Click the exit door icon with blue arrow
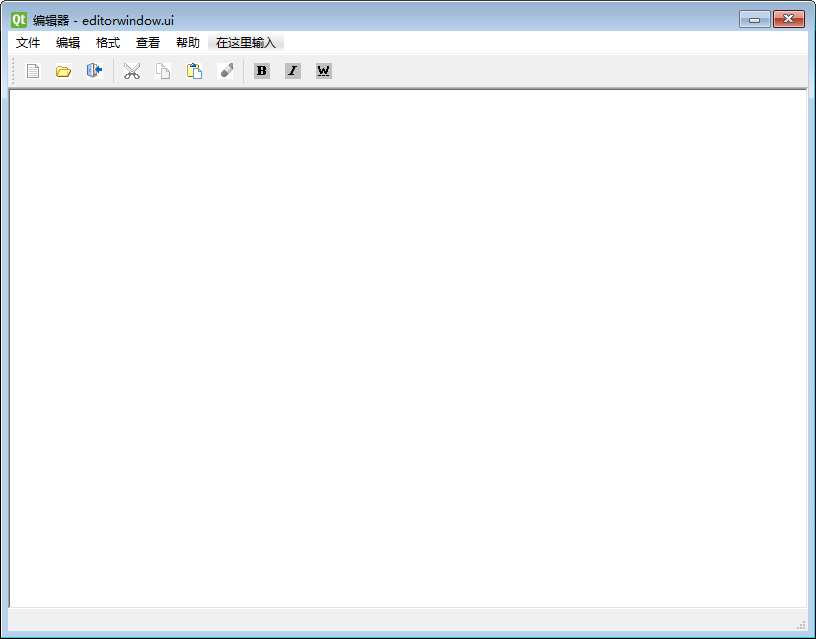The width and height of the screenshot is (816, 639). point(94,71)
